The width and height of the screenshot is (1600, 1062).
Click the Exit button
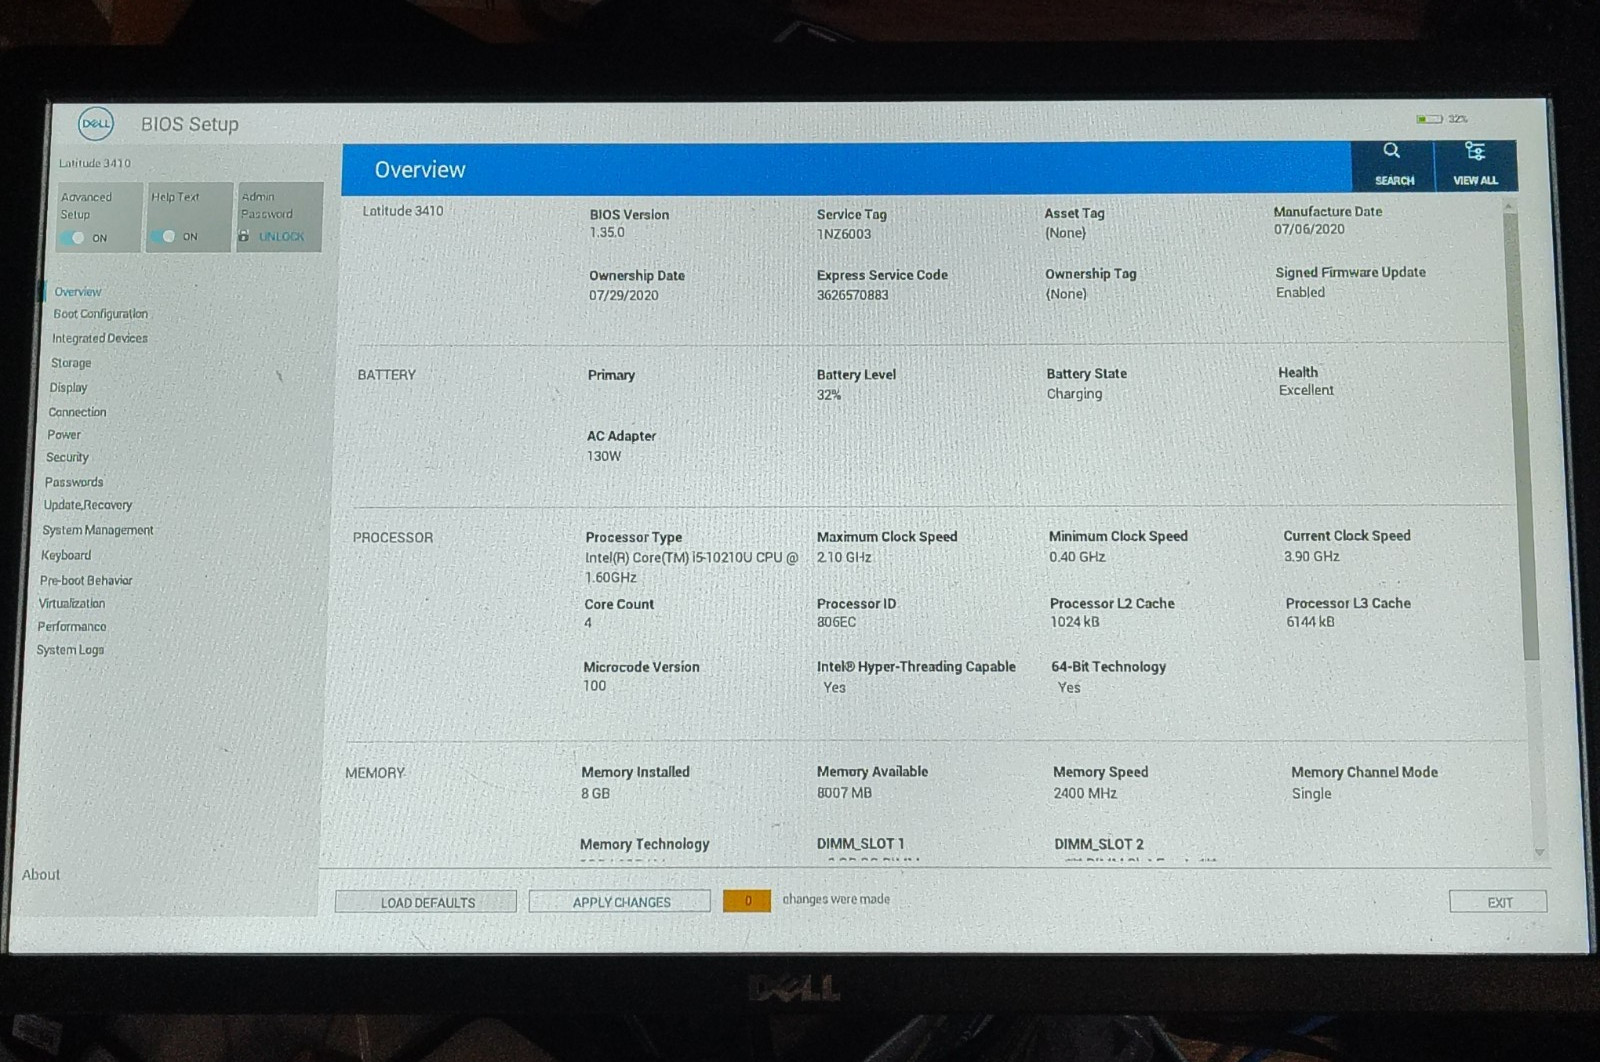(1498, 902)
